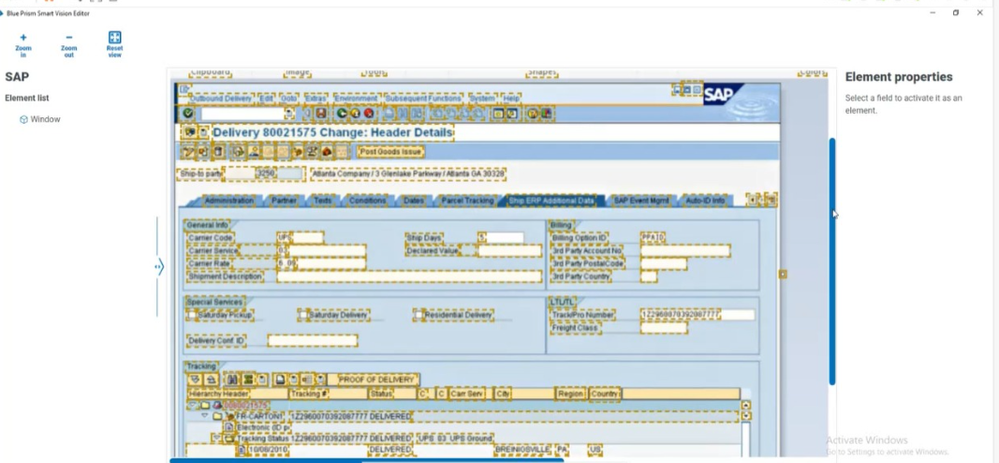The height and width of the screenshot is (463, 999).
Task: Open the Extras menu in SAP
Action: (x=316, y=99)
